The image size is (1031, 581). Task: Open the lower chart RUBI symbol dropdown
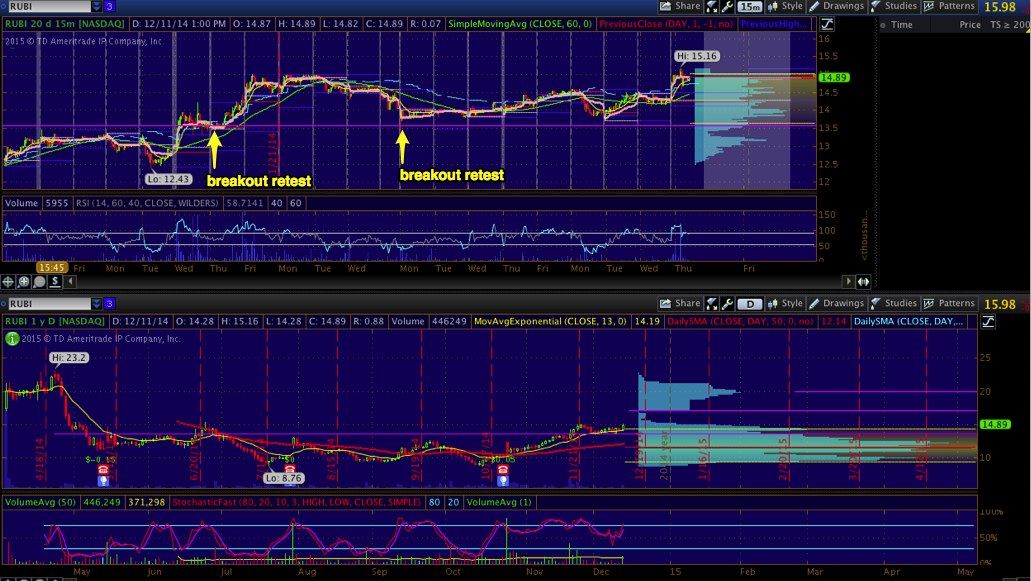(x=96, y=304)
